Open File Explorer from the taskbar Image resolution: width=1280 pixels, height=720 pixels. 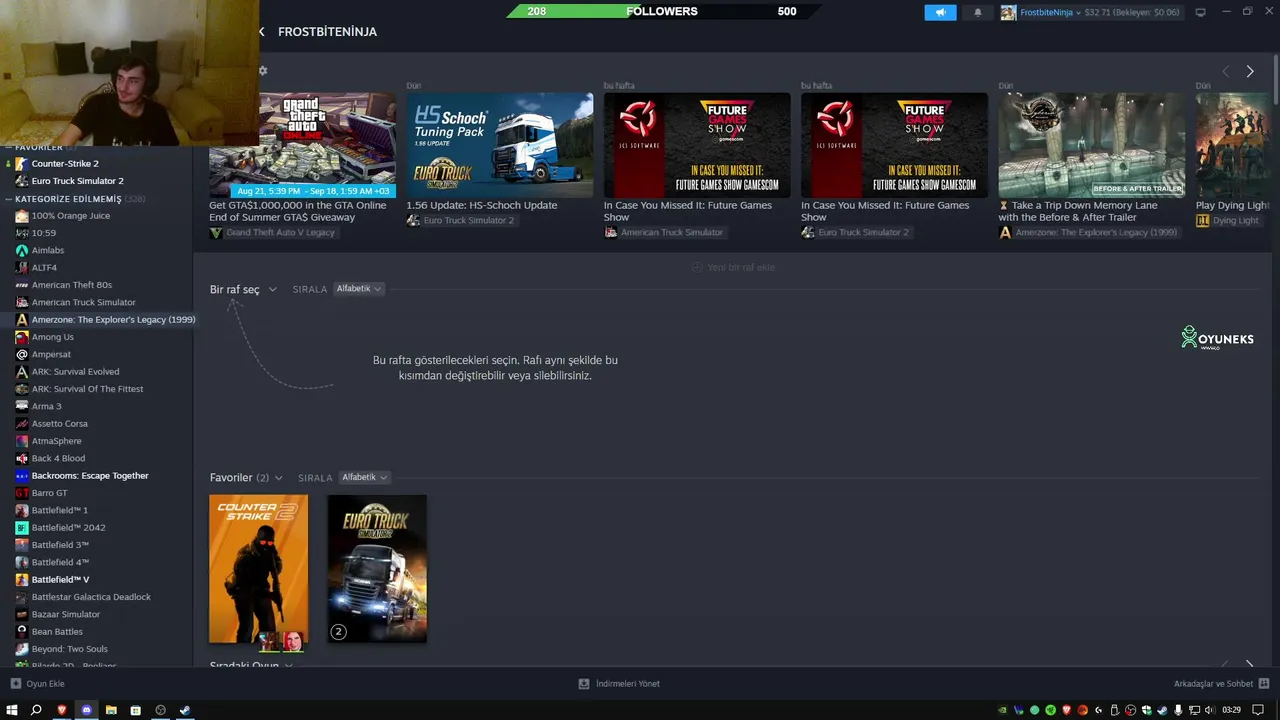coord(111,710)
